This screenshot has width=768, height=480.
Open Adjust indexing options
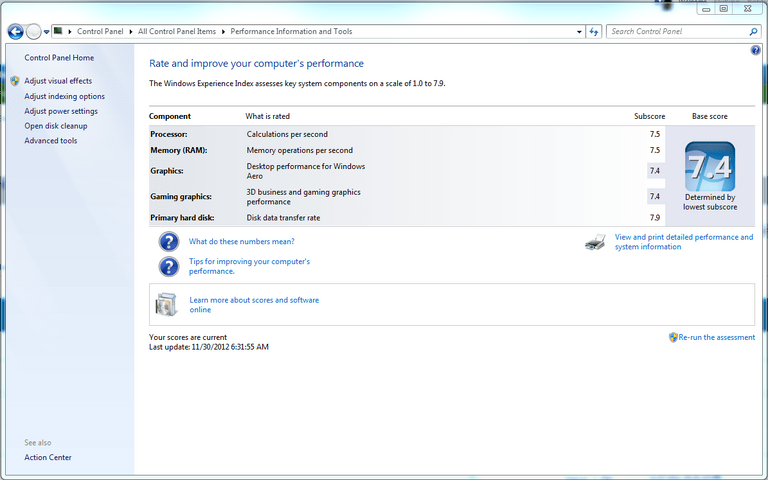point(65,96)
